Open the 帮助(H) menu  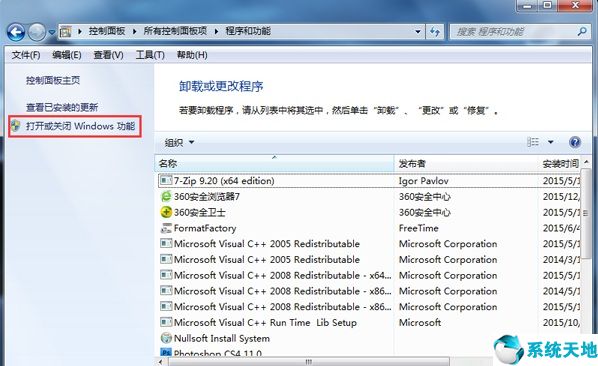pyautogui.click(x=192, y=55)
